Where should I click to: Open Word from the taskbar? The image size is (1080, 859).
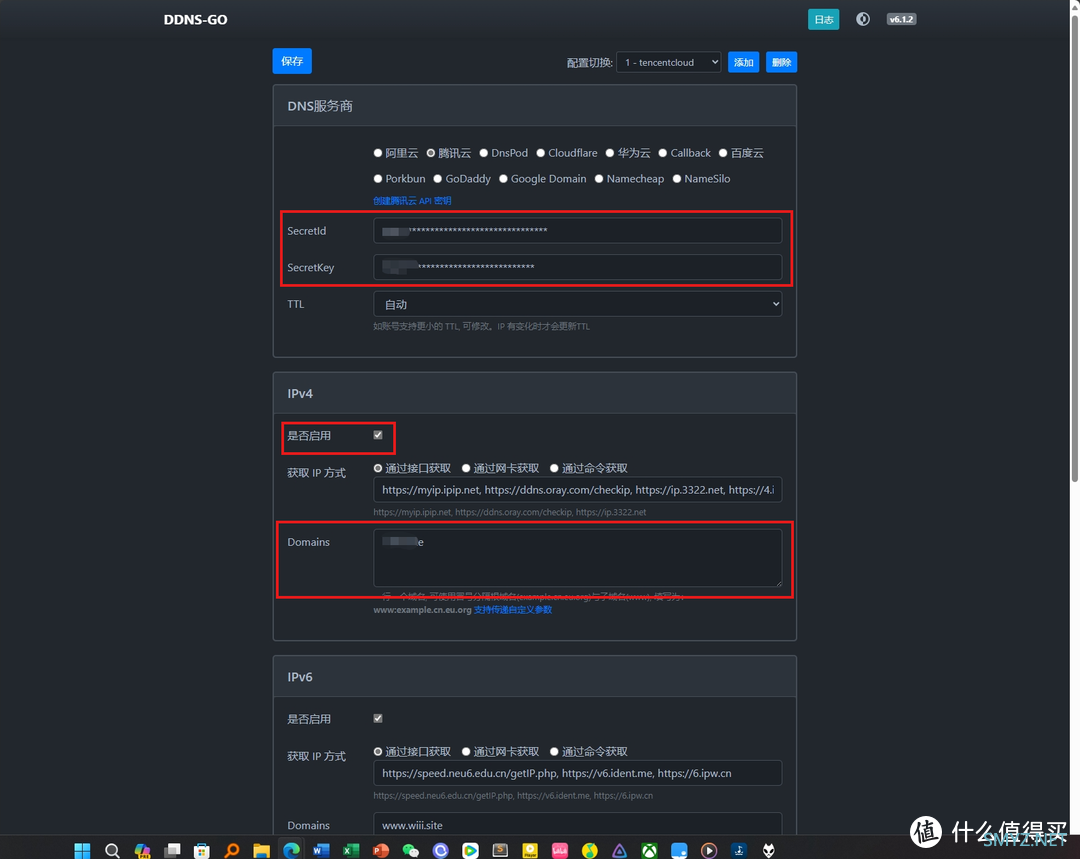321,850
